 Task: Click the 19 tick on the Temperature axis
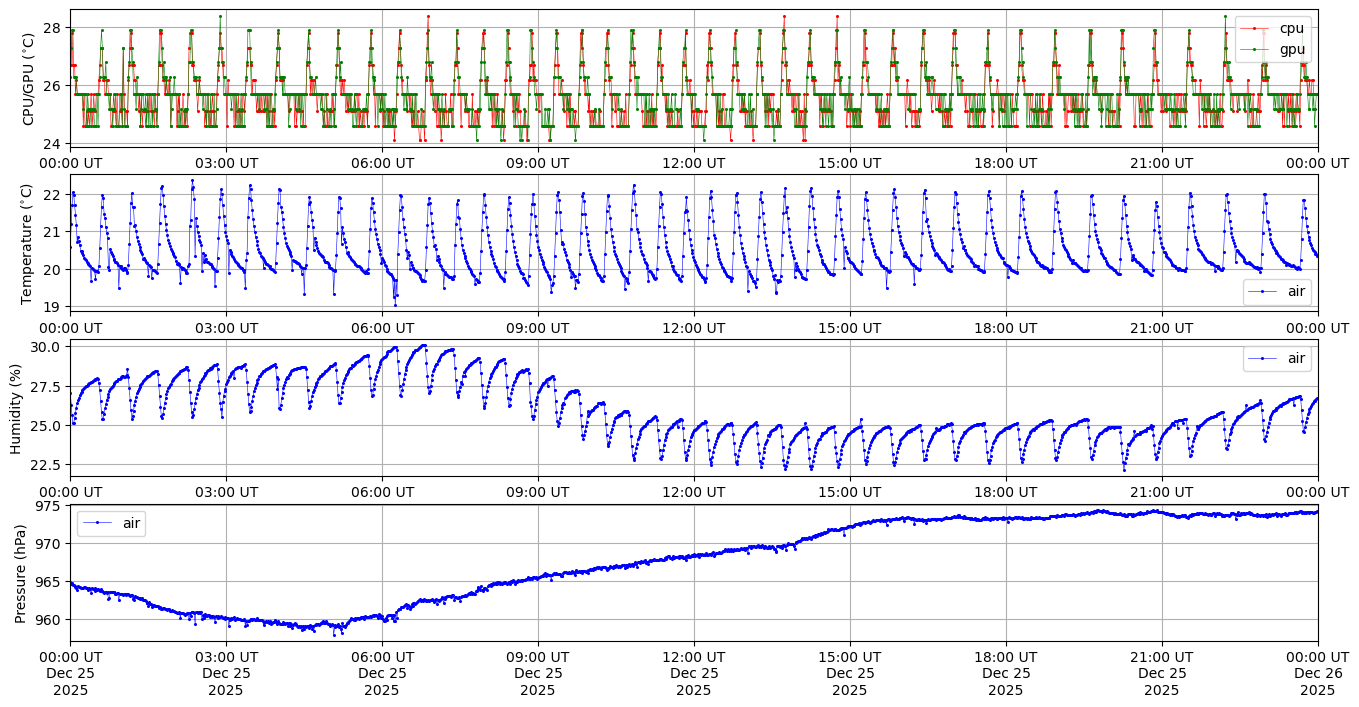tap(52, 307)
